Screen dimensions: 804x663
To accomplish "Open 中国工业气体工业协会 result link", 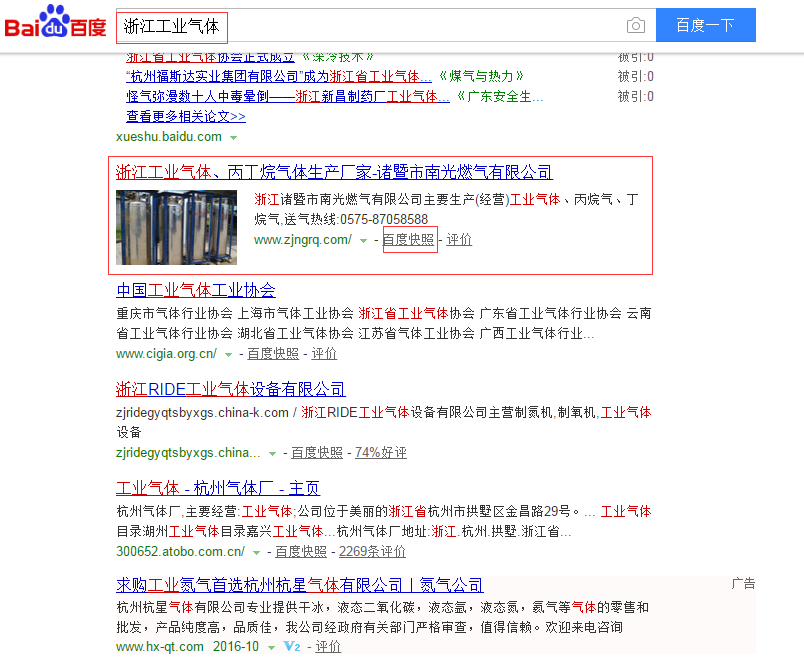I will point(196,290).
